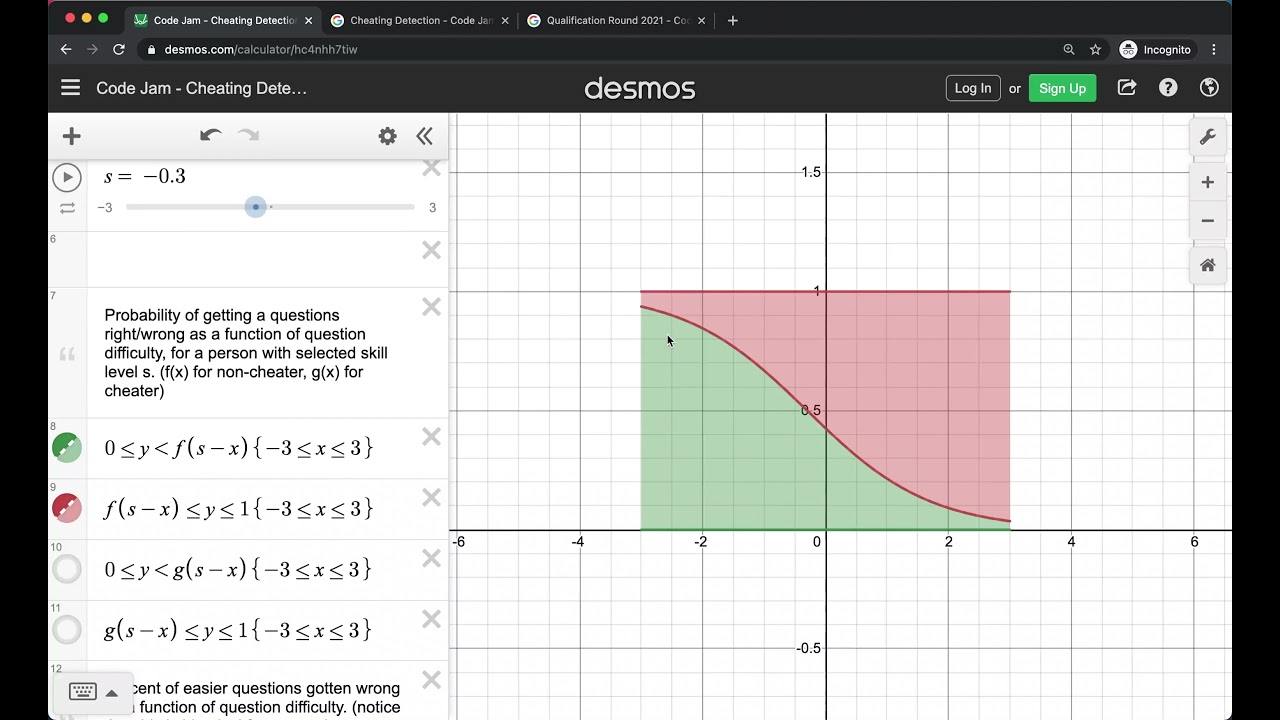This screenshot has height=720, width=1280.
Task: Click the Log In button
Action: pos(973,88)
